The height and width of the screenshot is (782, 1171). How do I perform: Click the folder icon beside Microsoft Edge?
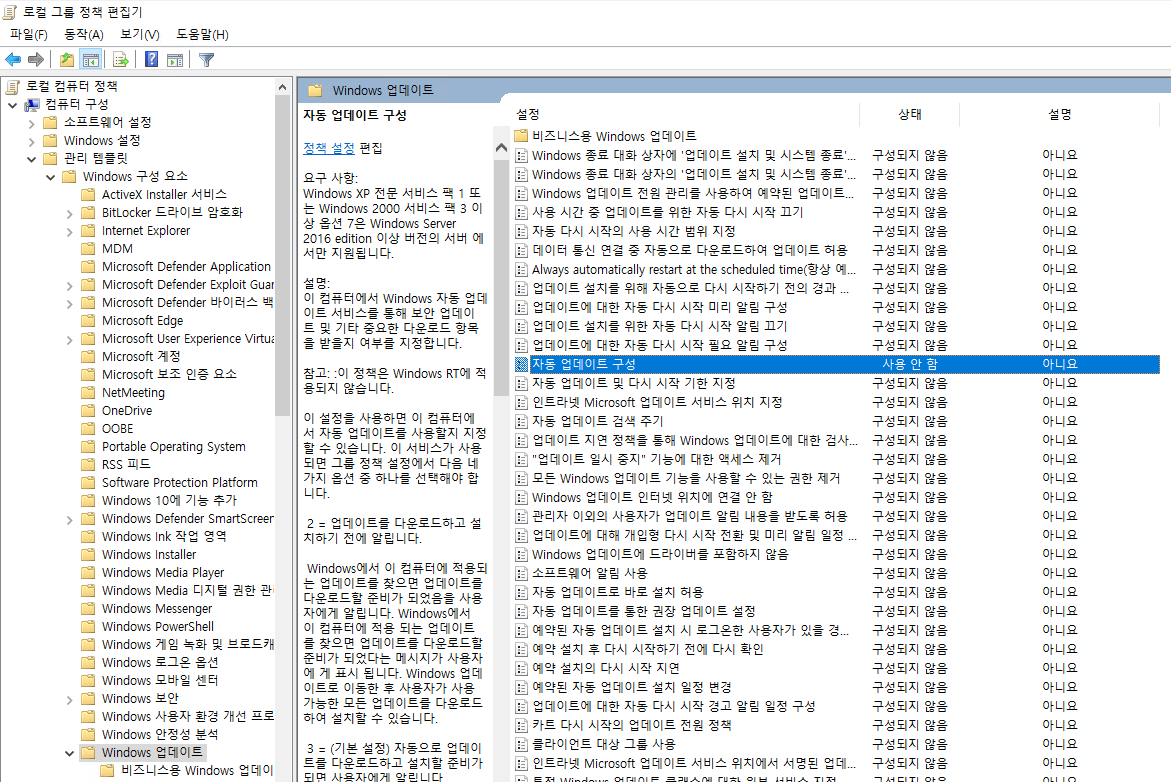pyautogui.click(x=88, y=320)
